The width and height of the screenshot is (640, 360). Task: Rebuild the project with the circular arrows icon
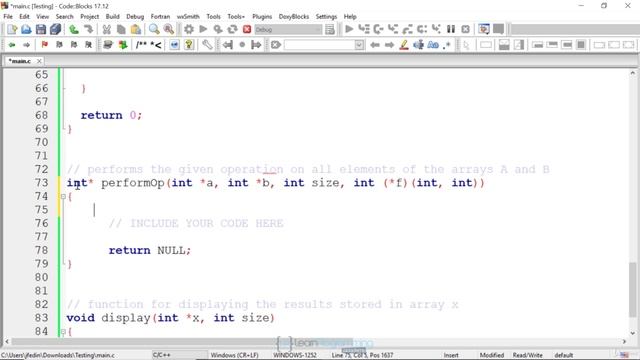(232, 29)
